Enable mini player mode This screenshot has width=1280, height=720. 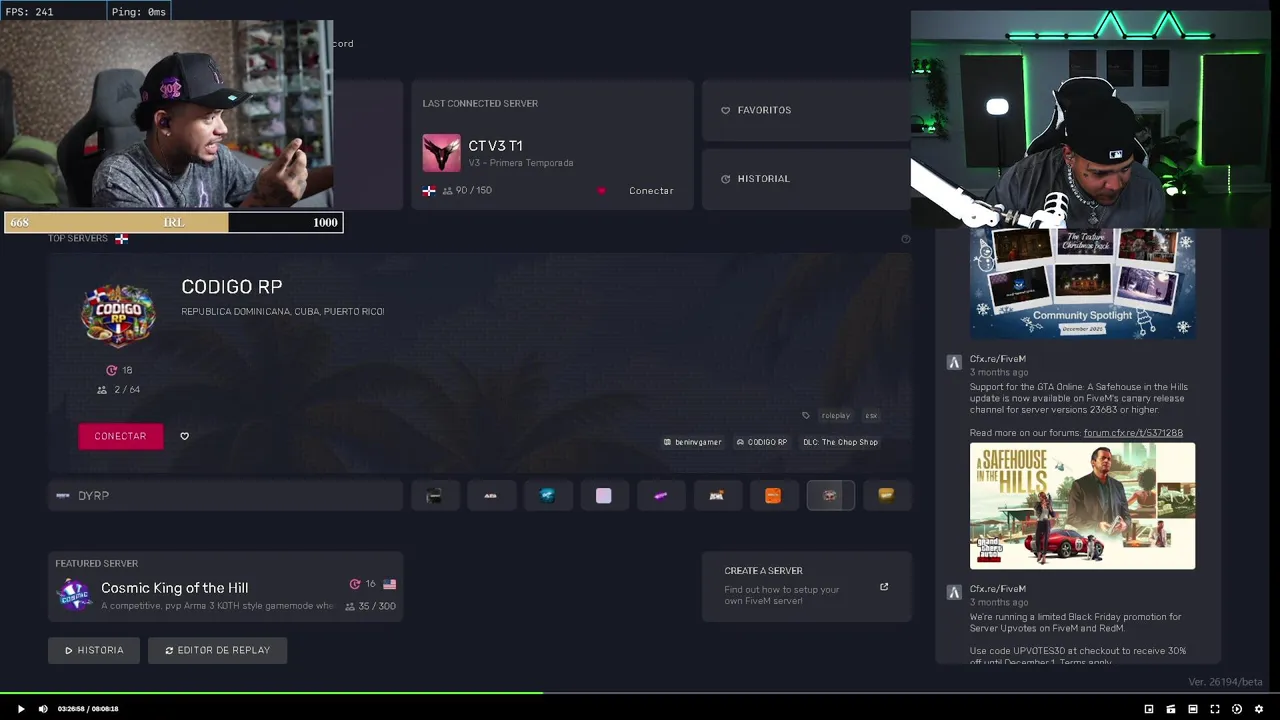pos(1149,709)
